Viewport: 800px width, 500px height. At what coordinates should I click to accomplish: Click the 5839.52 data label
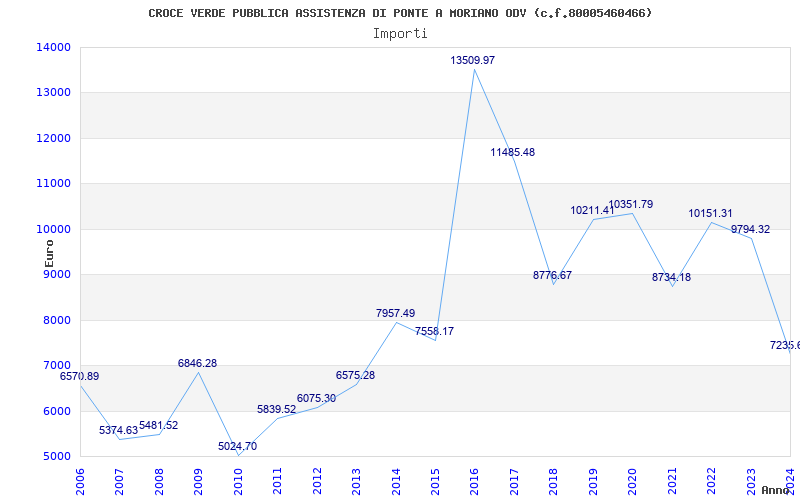277,409
